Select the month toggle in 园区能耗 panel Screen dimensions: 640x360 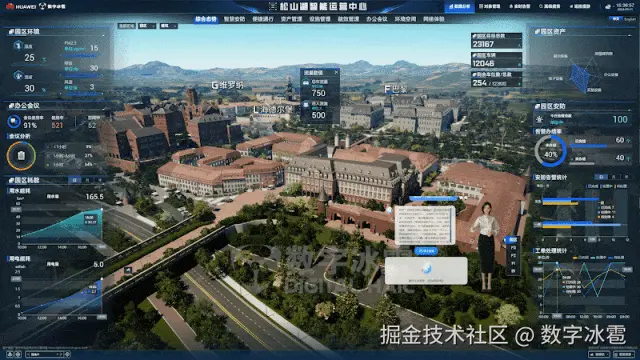coord(87,180)
